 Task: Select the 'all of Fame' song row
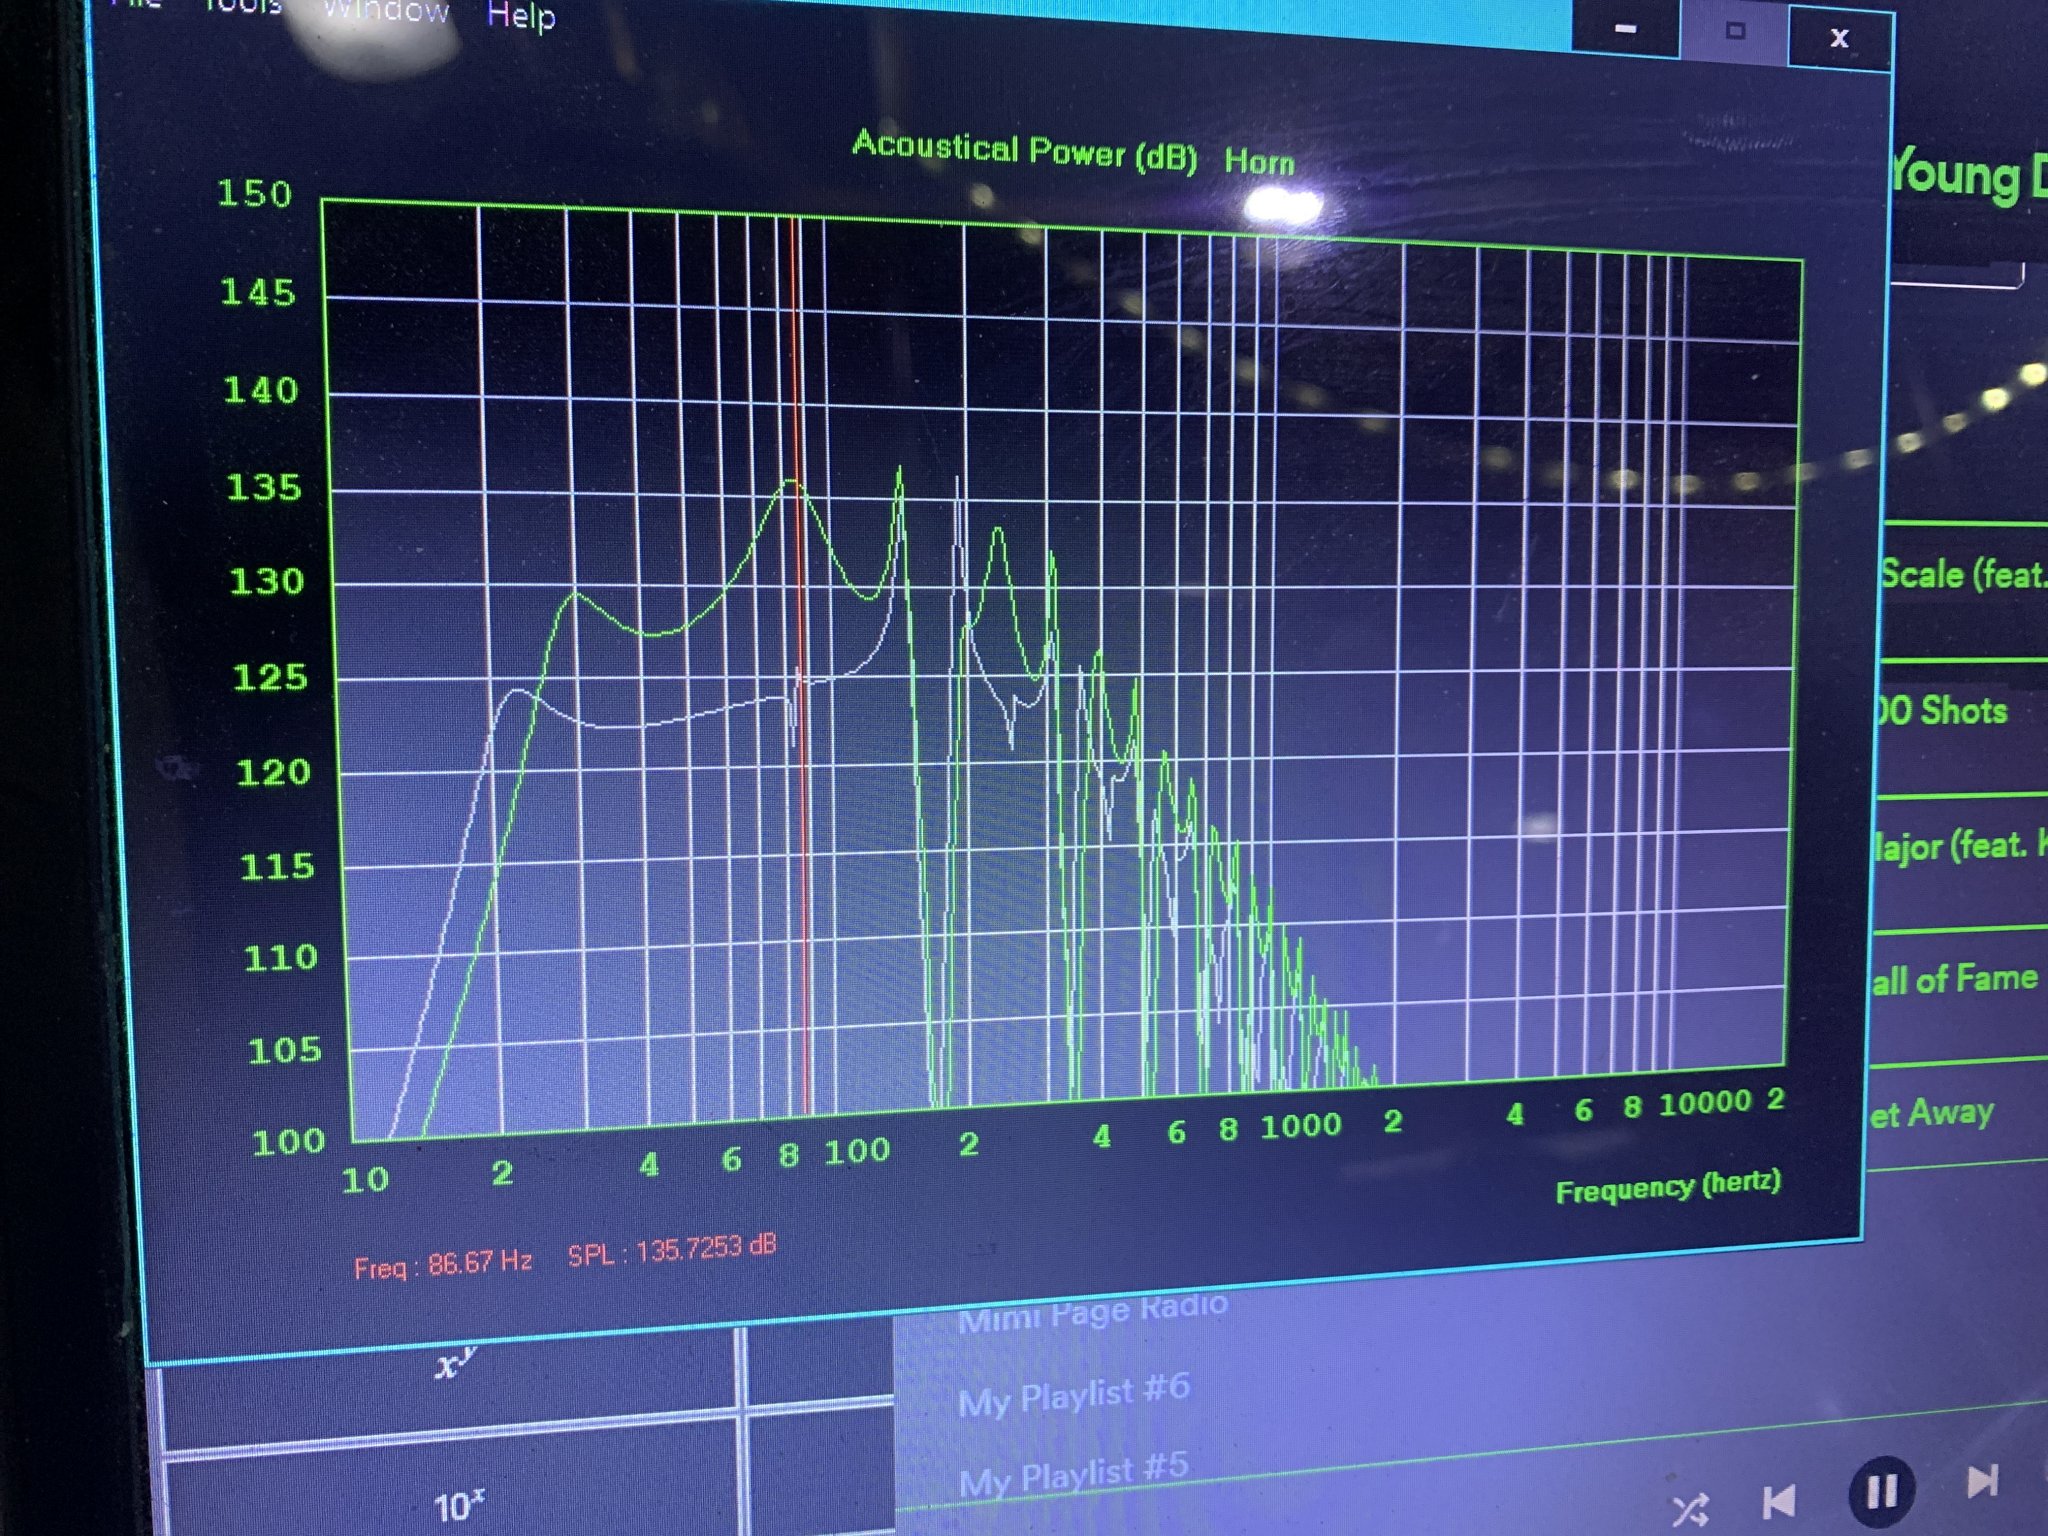[1958, 995]
